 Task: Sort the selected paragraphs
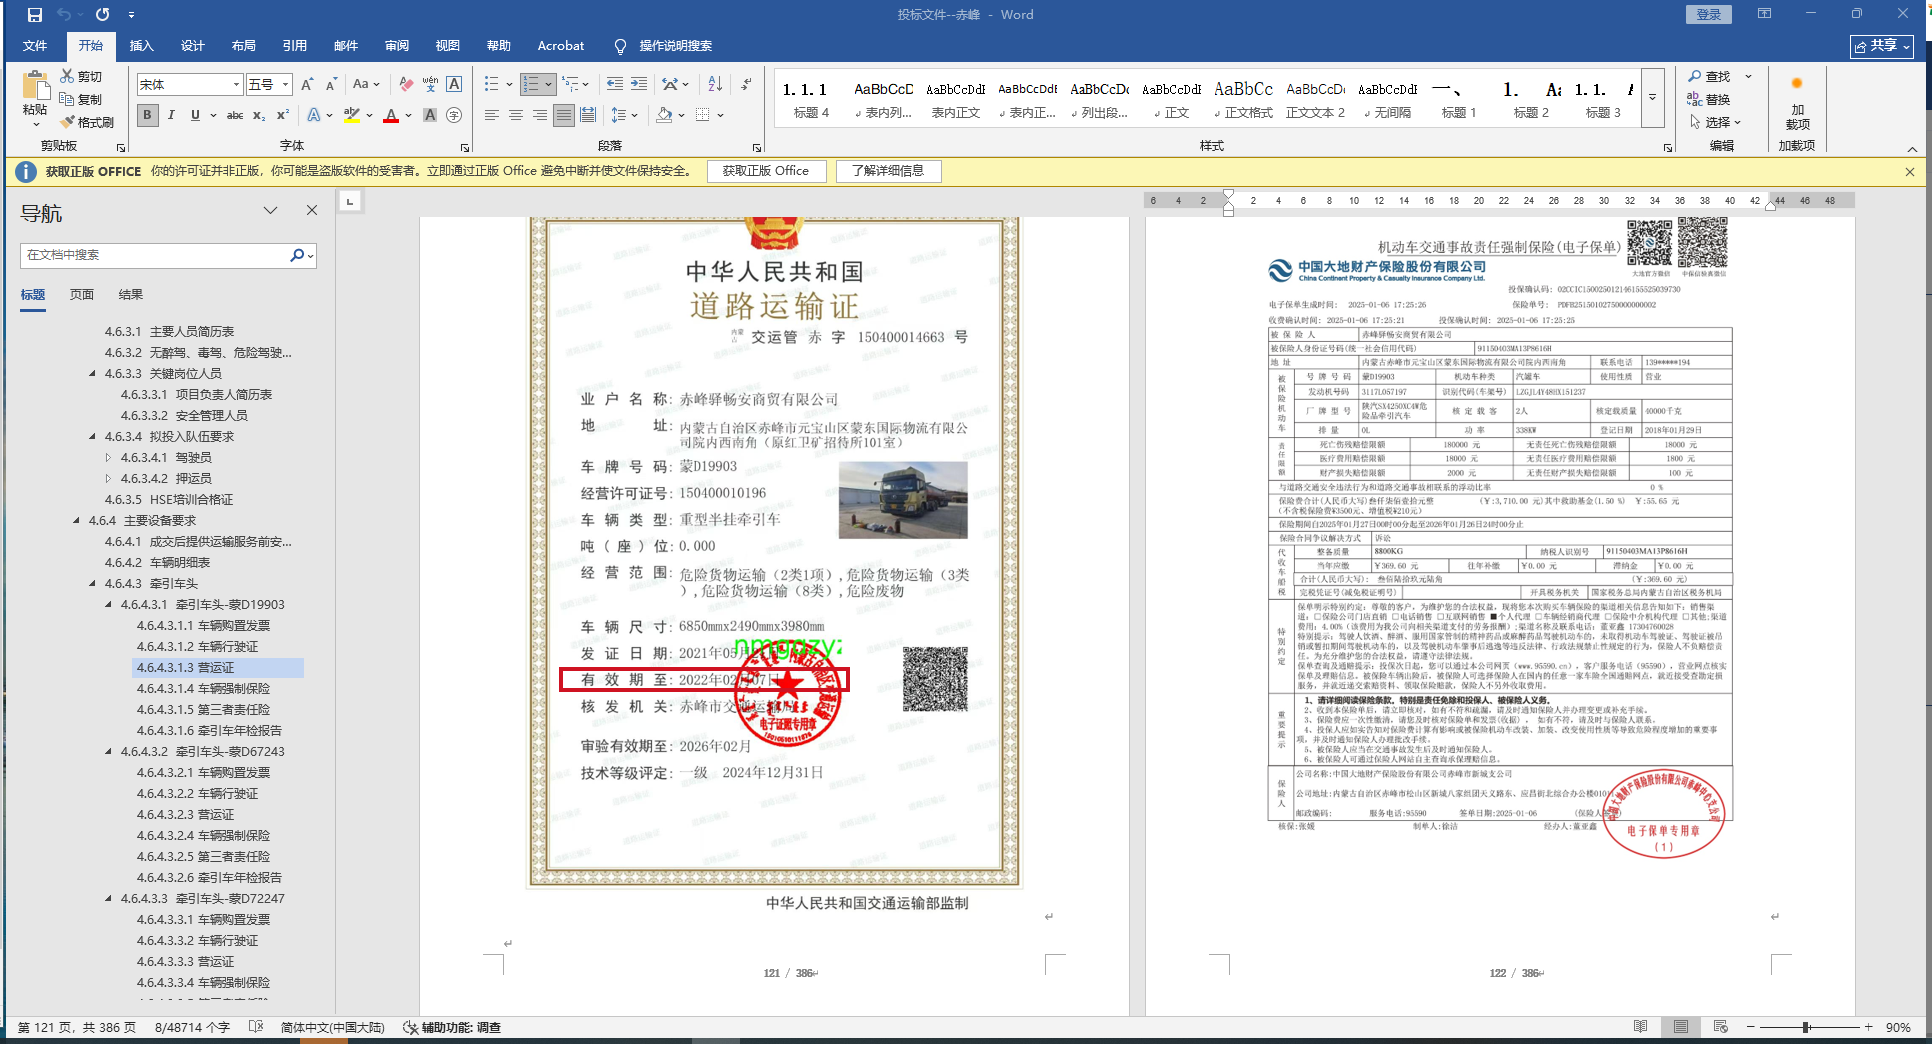[x=715, y=84]
